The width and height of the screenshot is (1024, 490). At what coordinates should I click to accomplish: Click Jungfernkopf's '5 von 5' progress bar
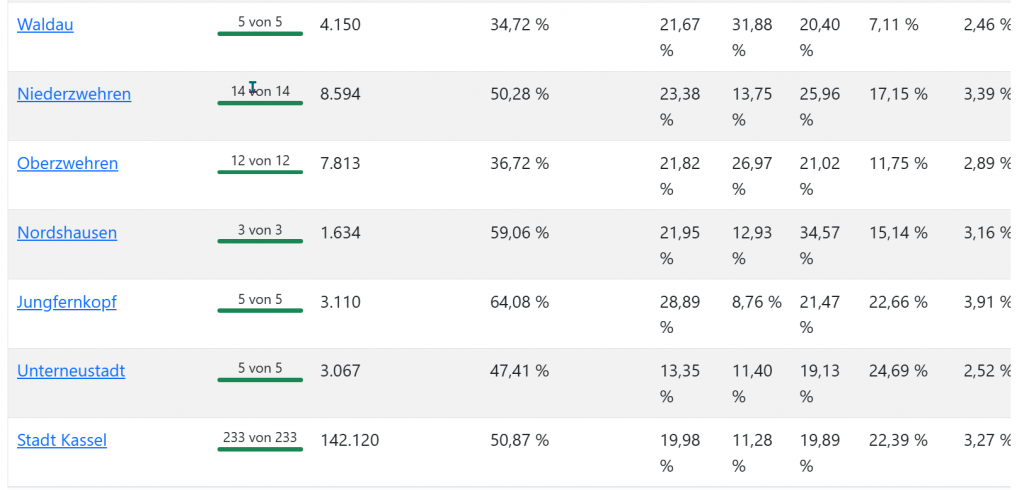click(260, 303)
